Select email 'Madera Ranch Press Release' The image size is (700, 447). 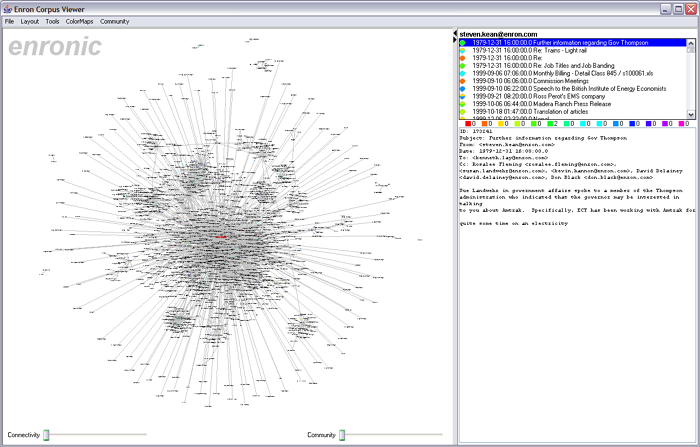pos(573,104)
